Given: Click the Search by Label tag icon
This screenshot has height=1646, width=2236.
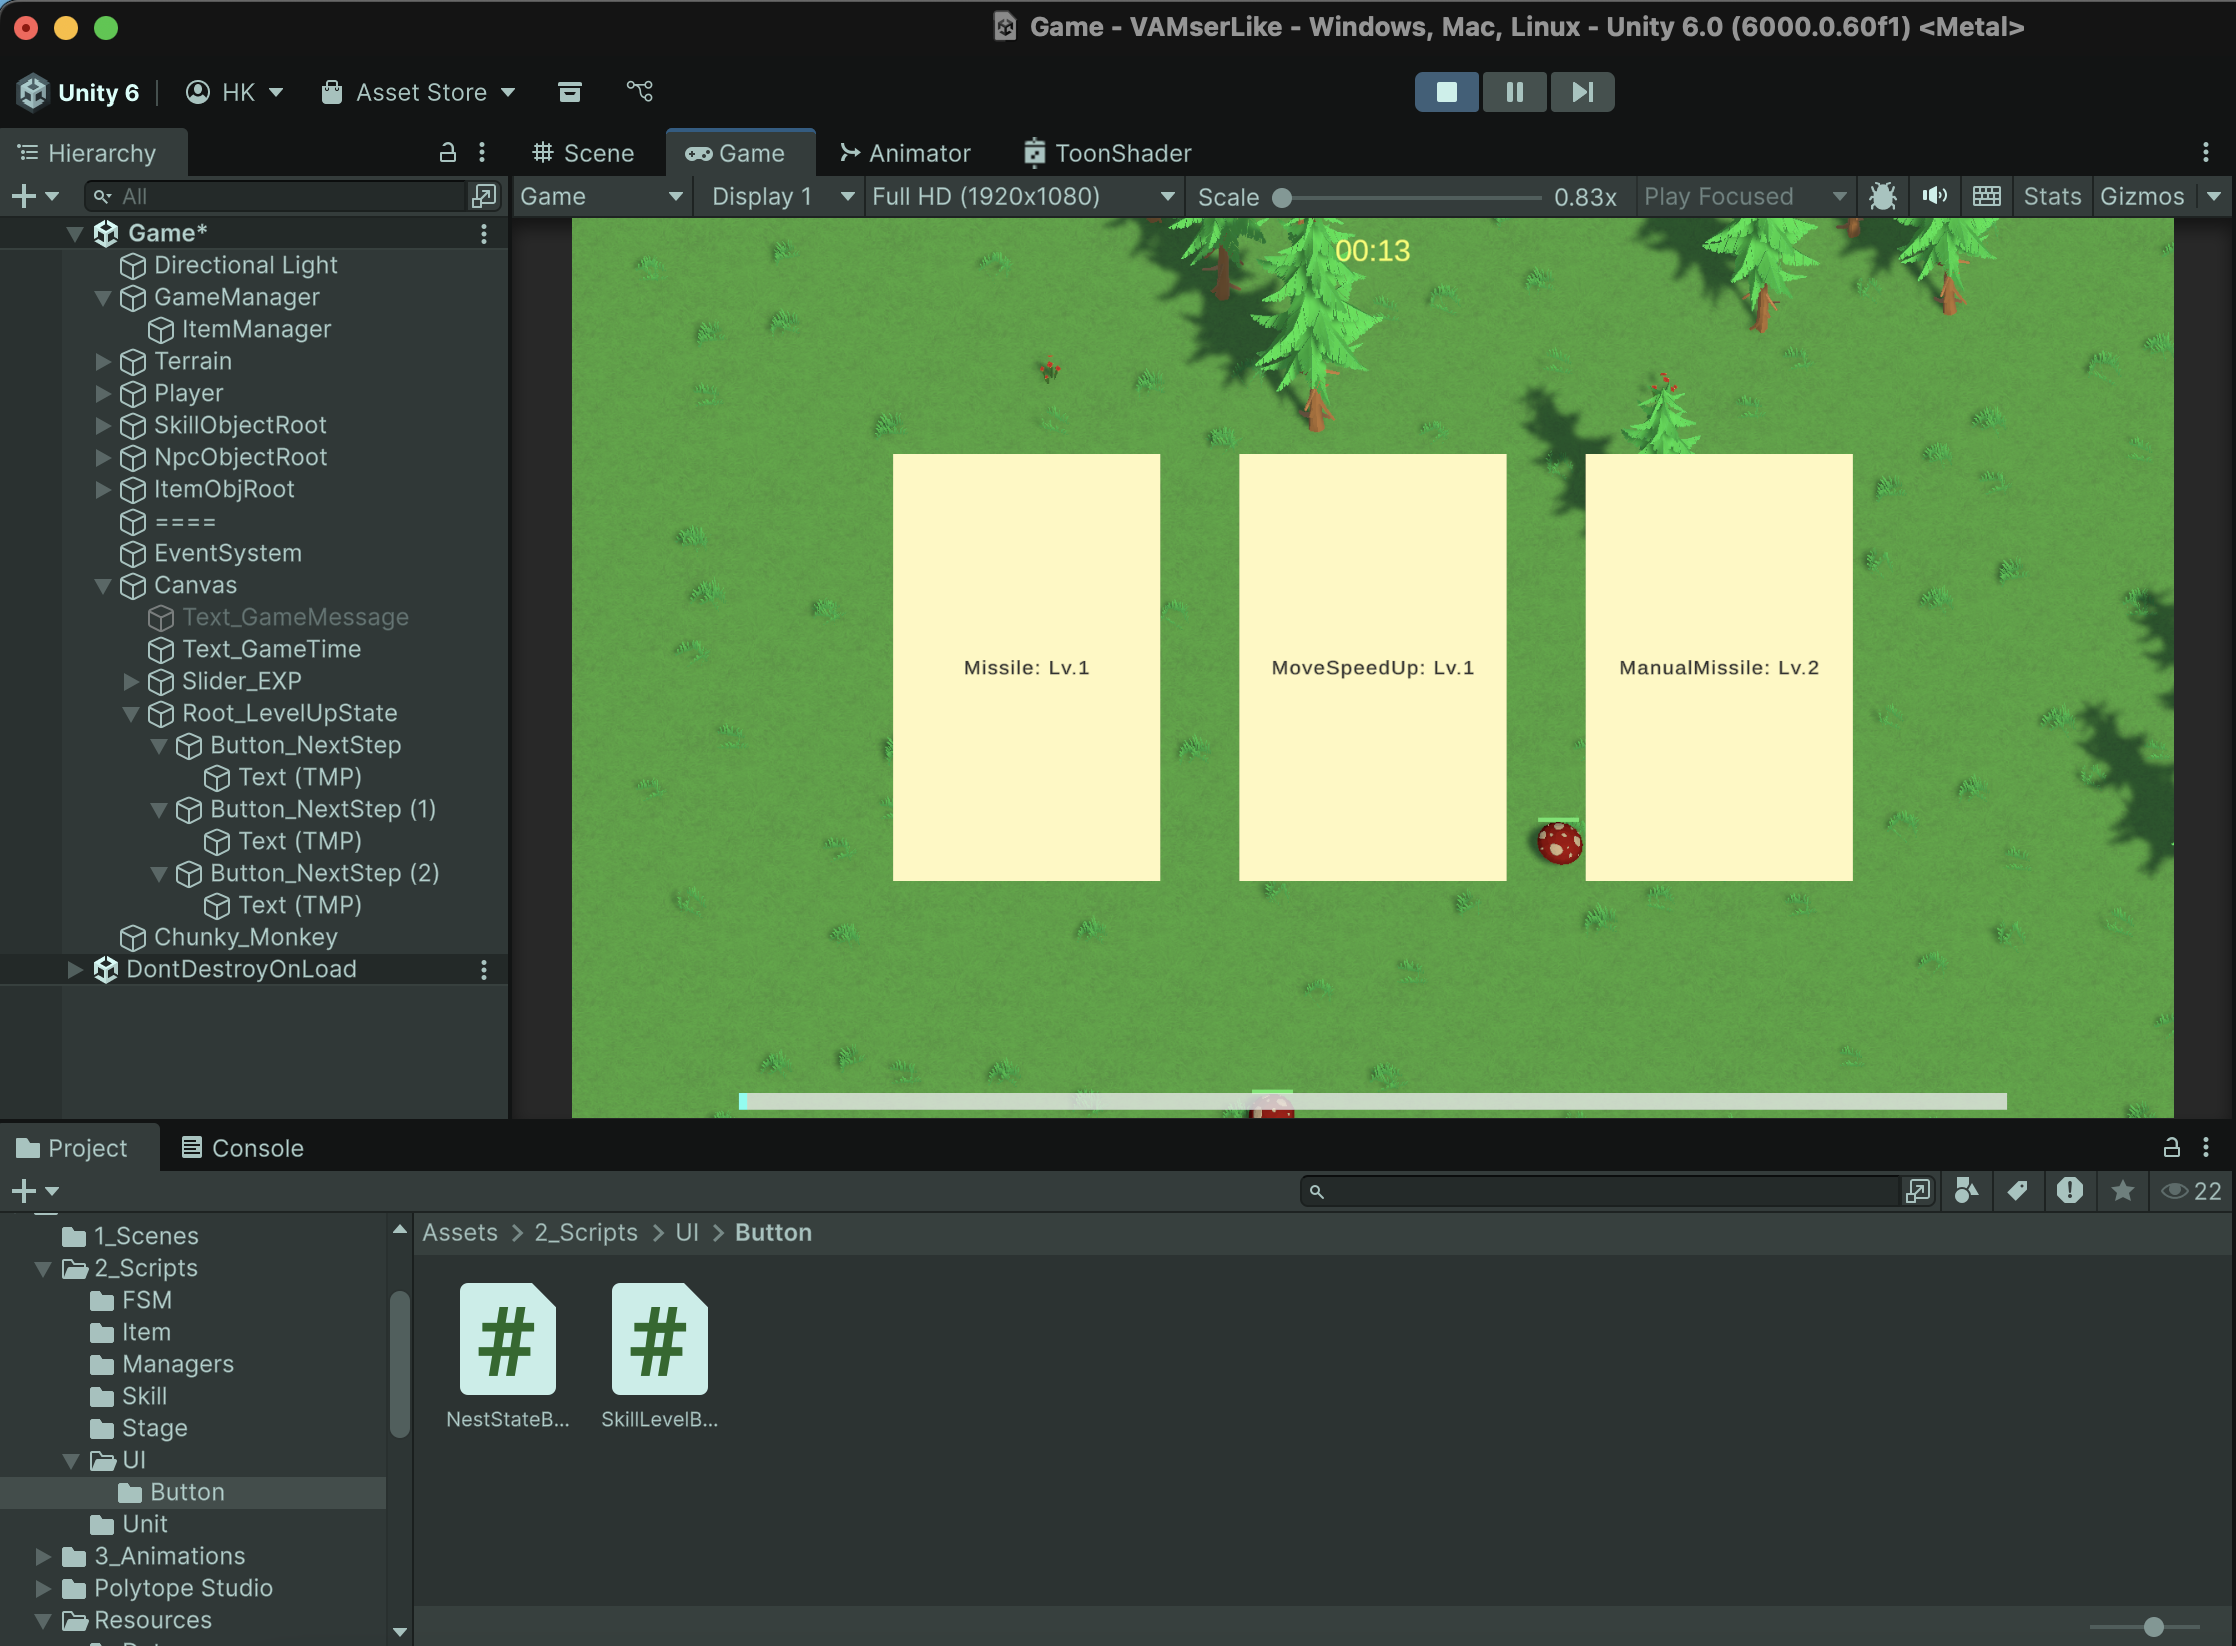Looking at the screenshot, I should point(2017,1190).
